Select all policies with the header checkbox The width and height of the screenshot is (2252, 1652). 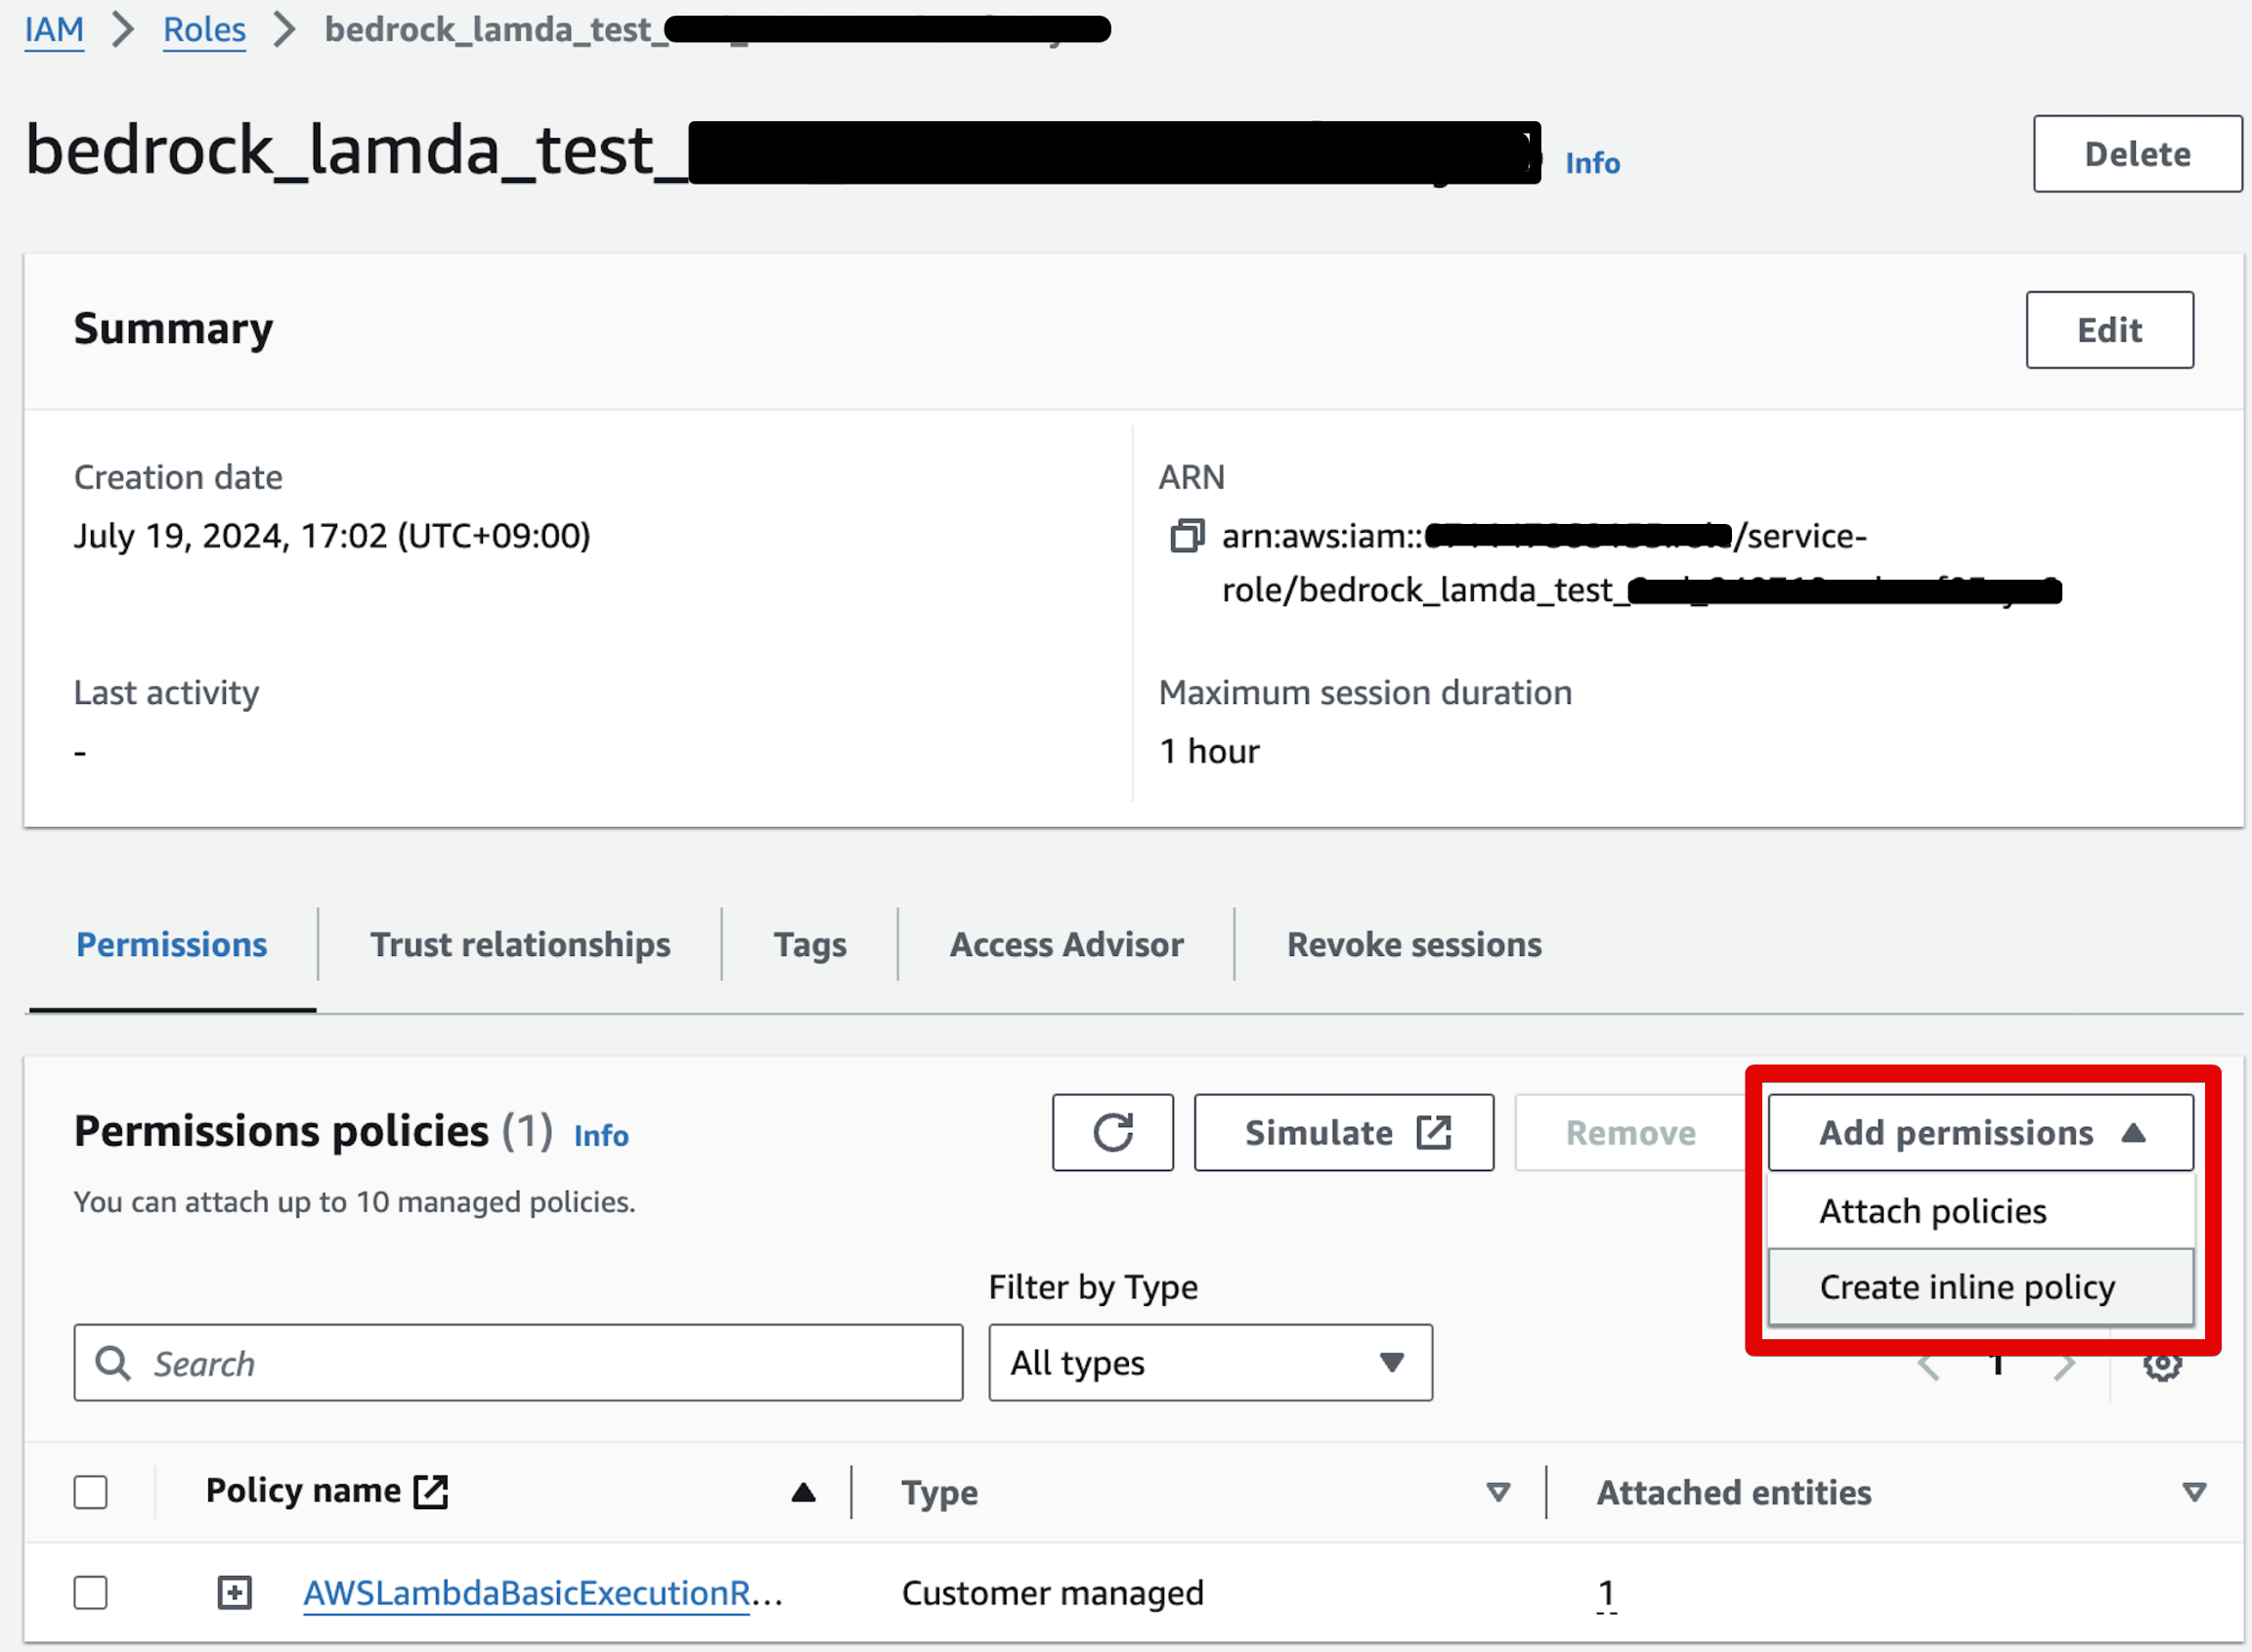tap(91, 1492)
